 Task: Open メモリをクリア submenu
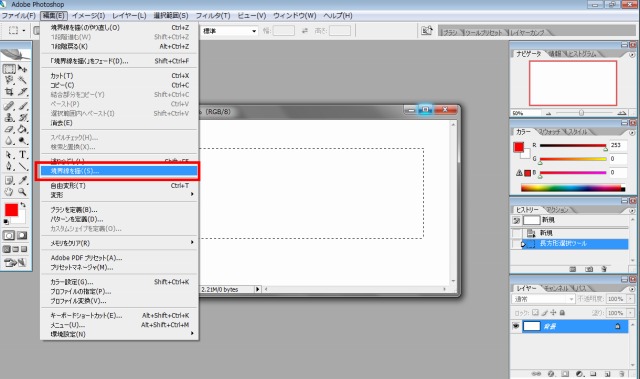pos(119,243)
